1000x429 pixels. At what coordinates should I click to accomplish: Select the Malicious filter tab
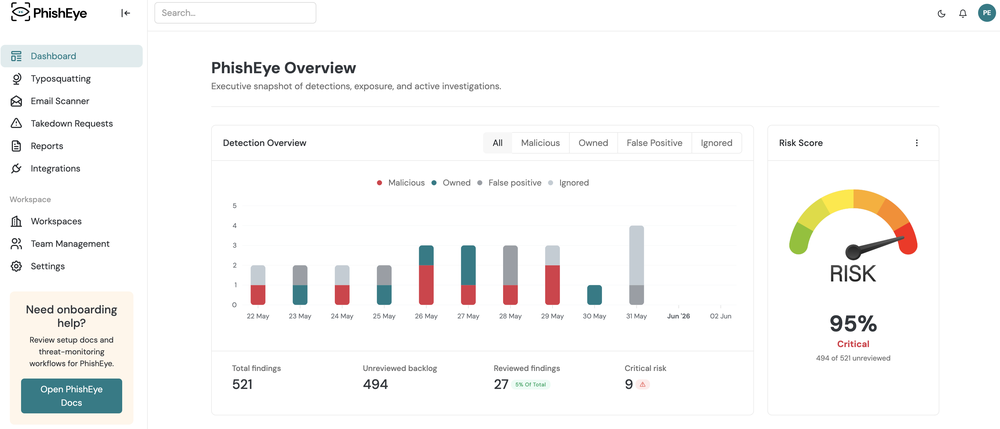[x=540, y=143]
